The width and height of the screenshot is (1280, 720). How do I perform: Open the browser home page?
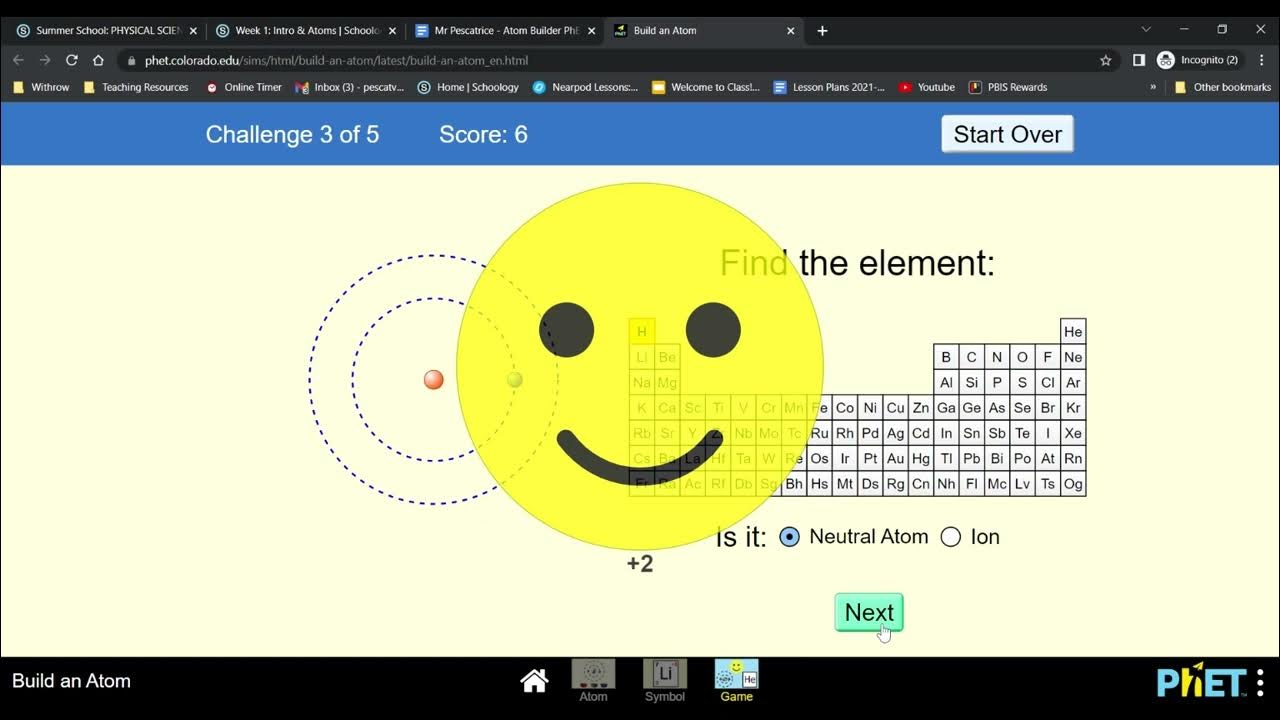point(98,60)
